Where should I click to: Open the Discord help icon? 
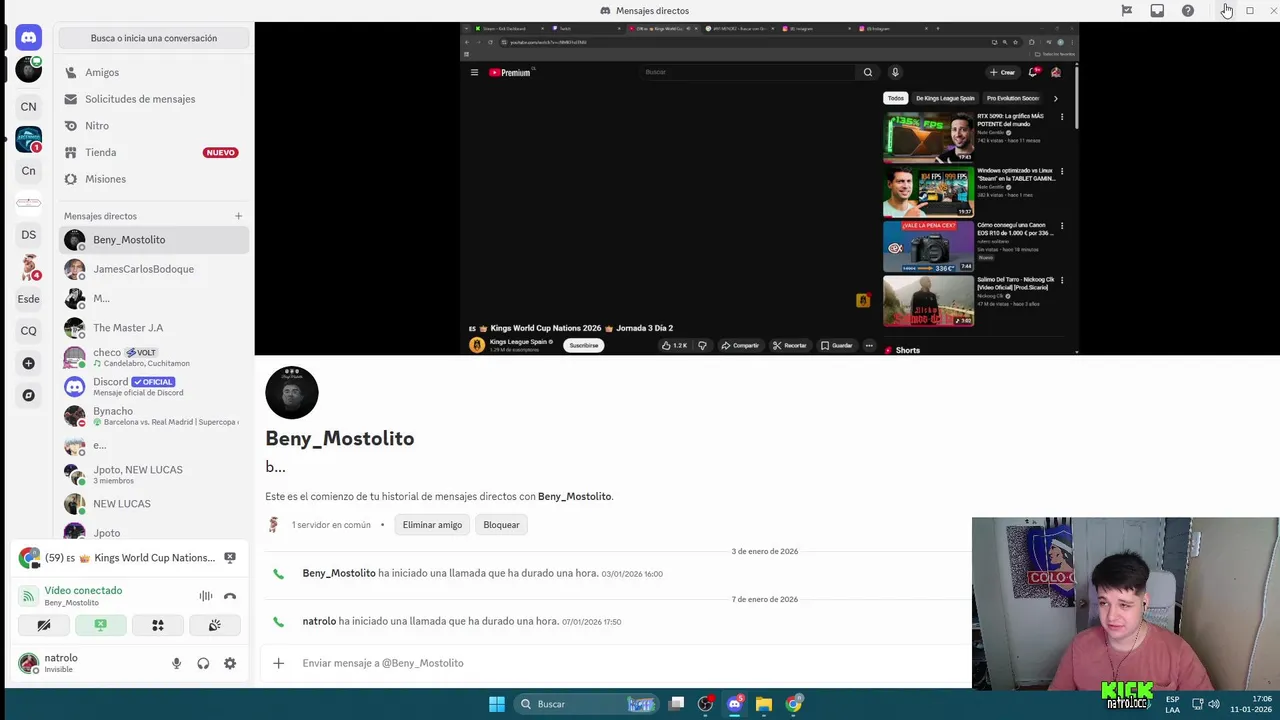point(1187,10)
